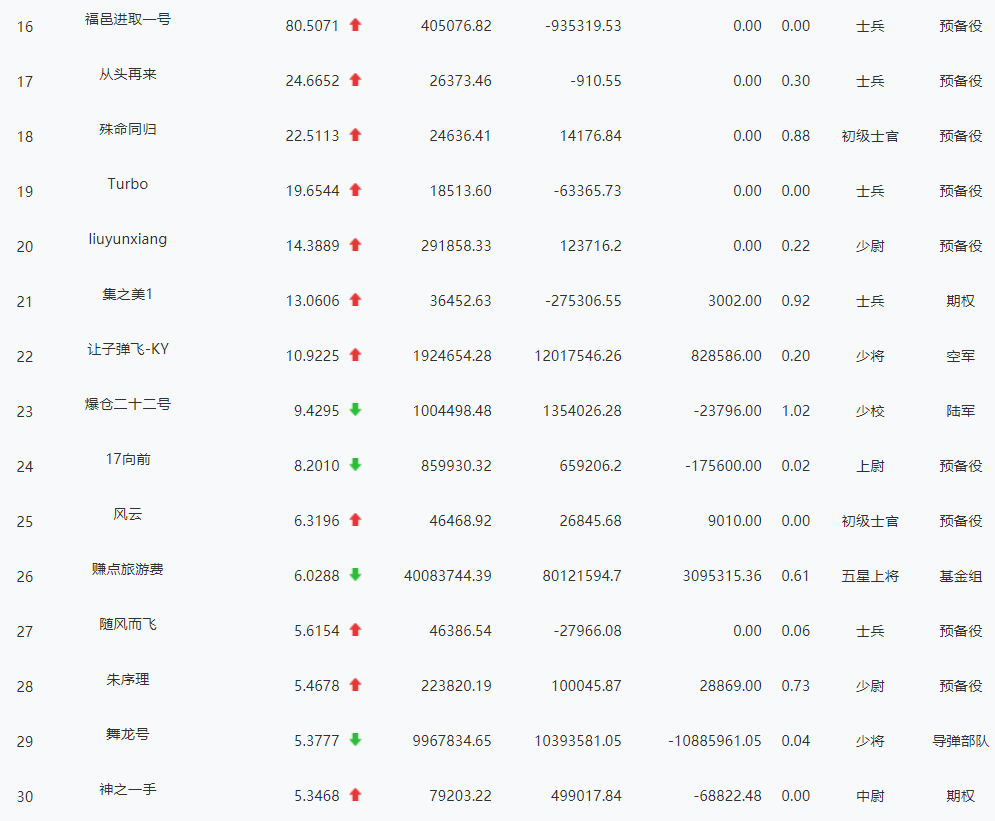Click 中尉 rank in row 30

pyautogui.click(x=870, y=796)
